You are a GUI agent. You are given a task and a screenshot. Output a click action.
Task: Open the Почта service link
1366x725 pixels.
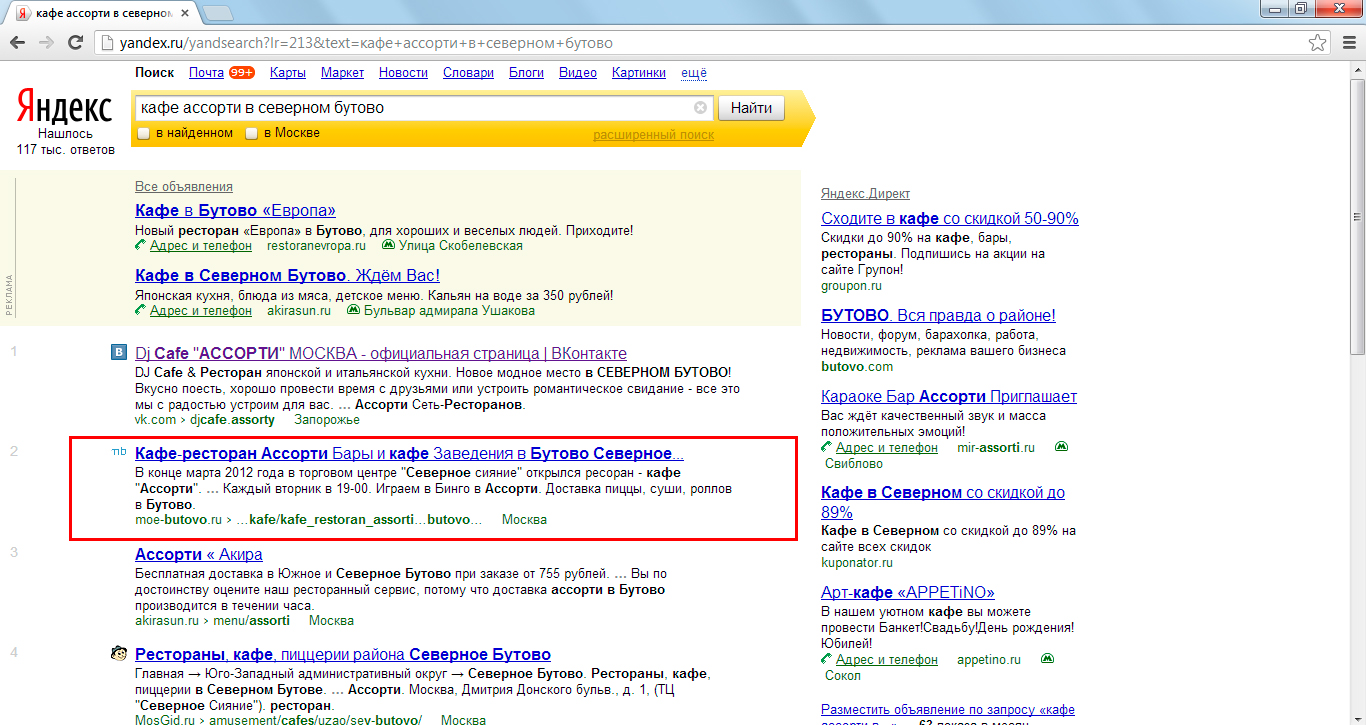coord(206,73)
